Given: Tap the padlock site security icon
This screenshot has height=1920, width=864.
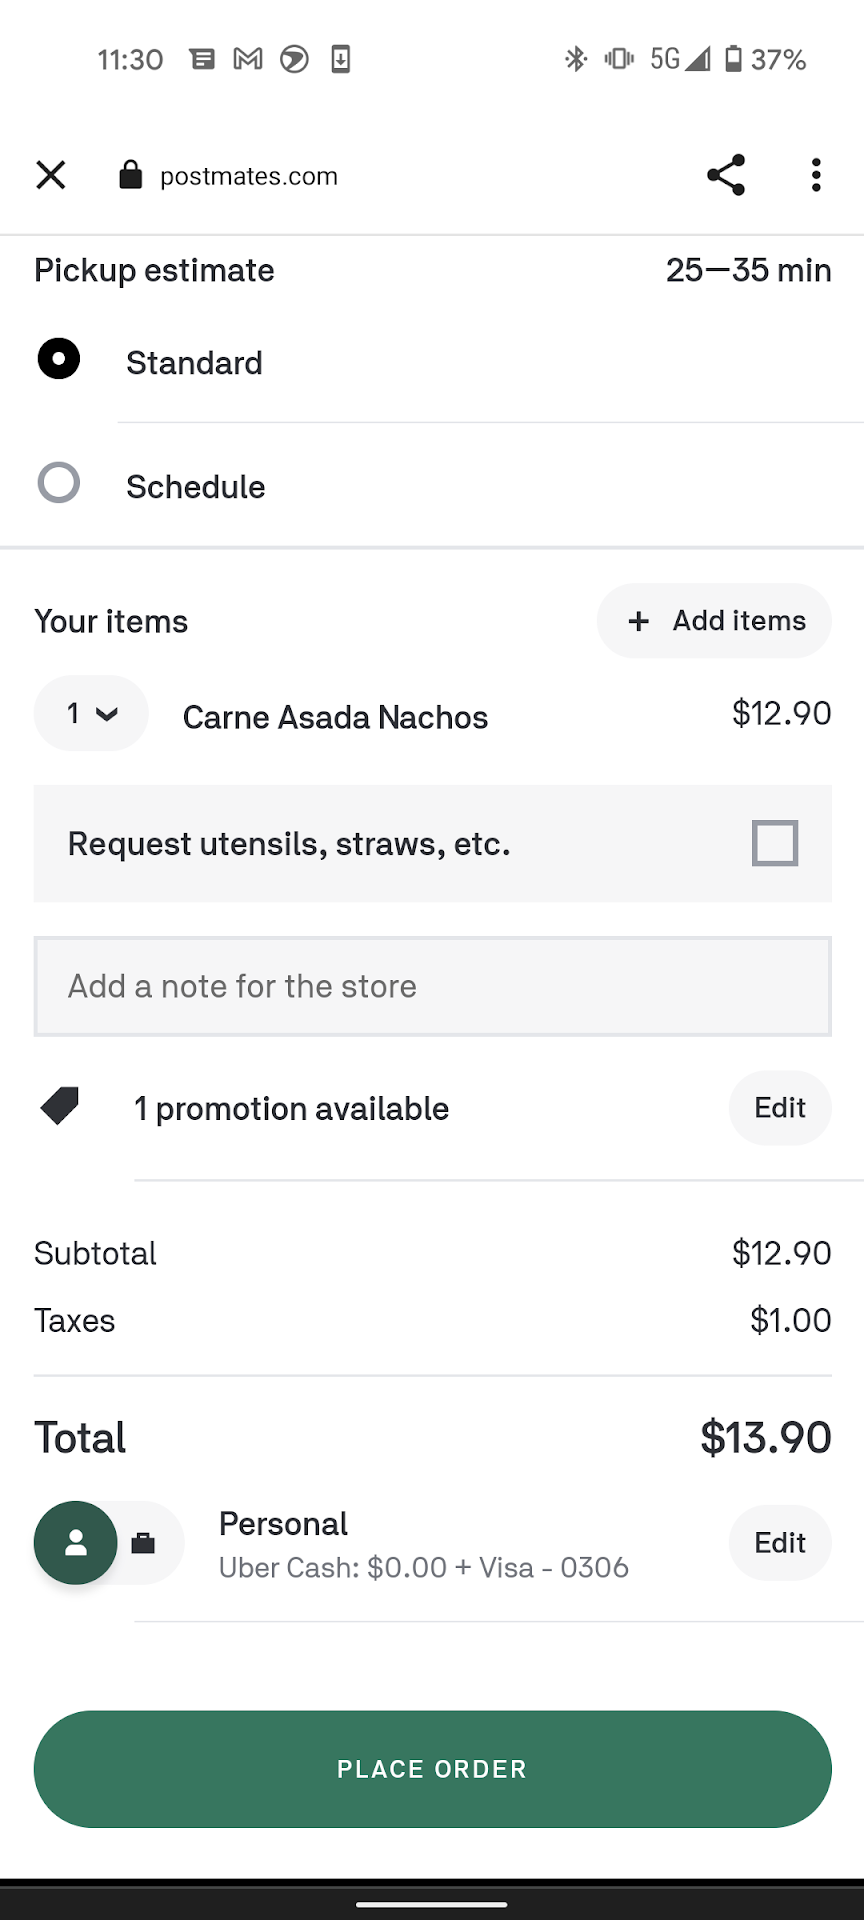Looking at the screenshot, I should pyautogui.click(x=130, y=175).
